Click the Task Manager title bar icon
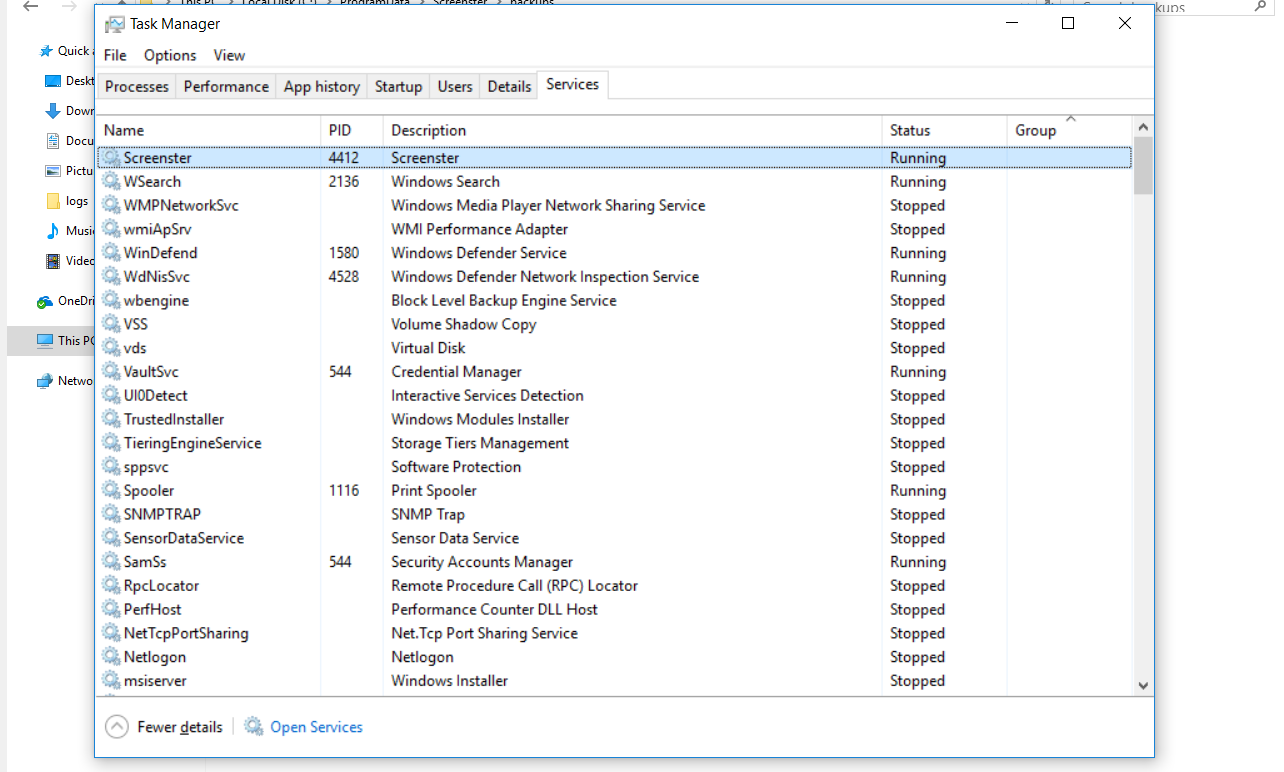 (x=115, y=24)
